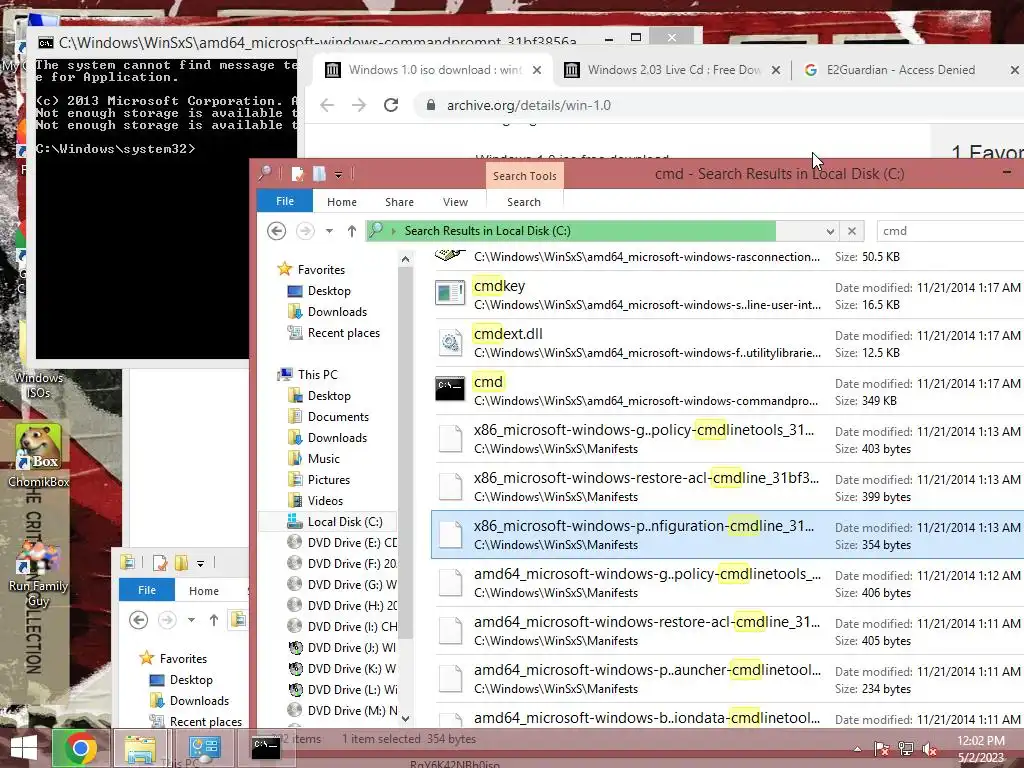Open Pictures under This PC

coord(328,480)
